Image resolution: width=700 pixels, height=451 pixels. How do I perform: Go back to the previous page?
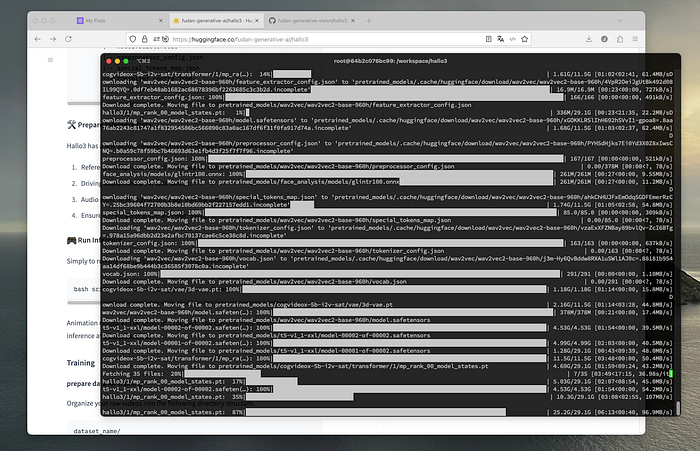click(x=38, y=39)
